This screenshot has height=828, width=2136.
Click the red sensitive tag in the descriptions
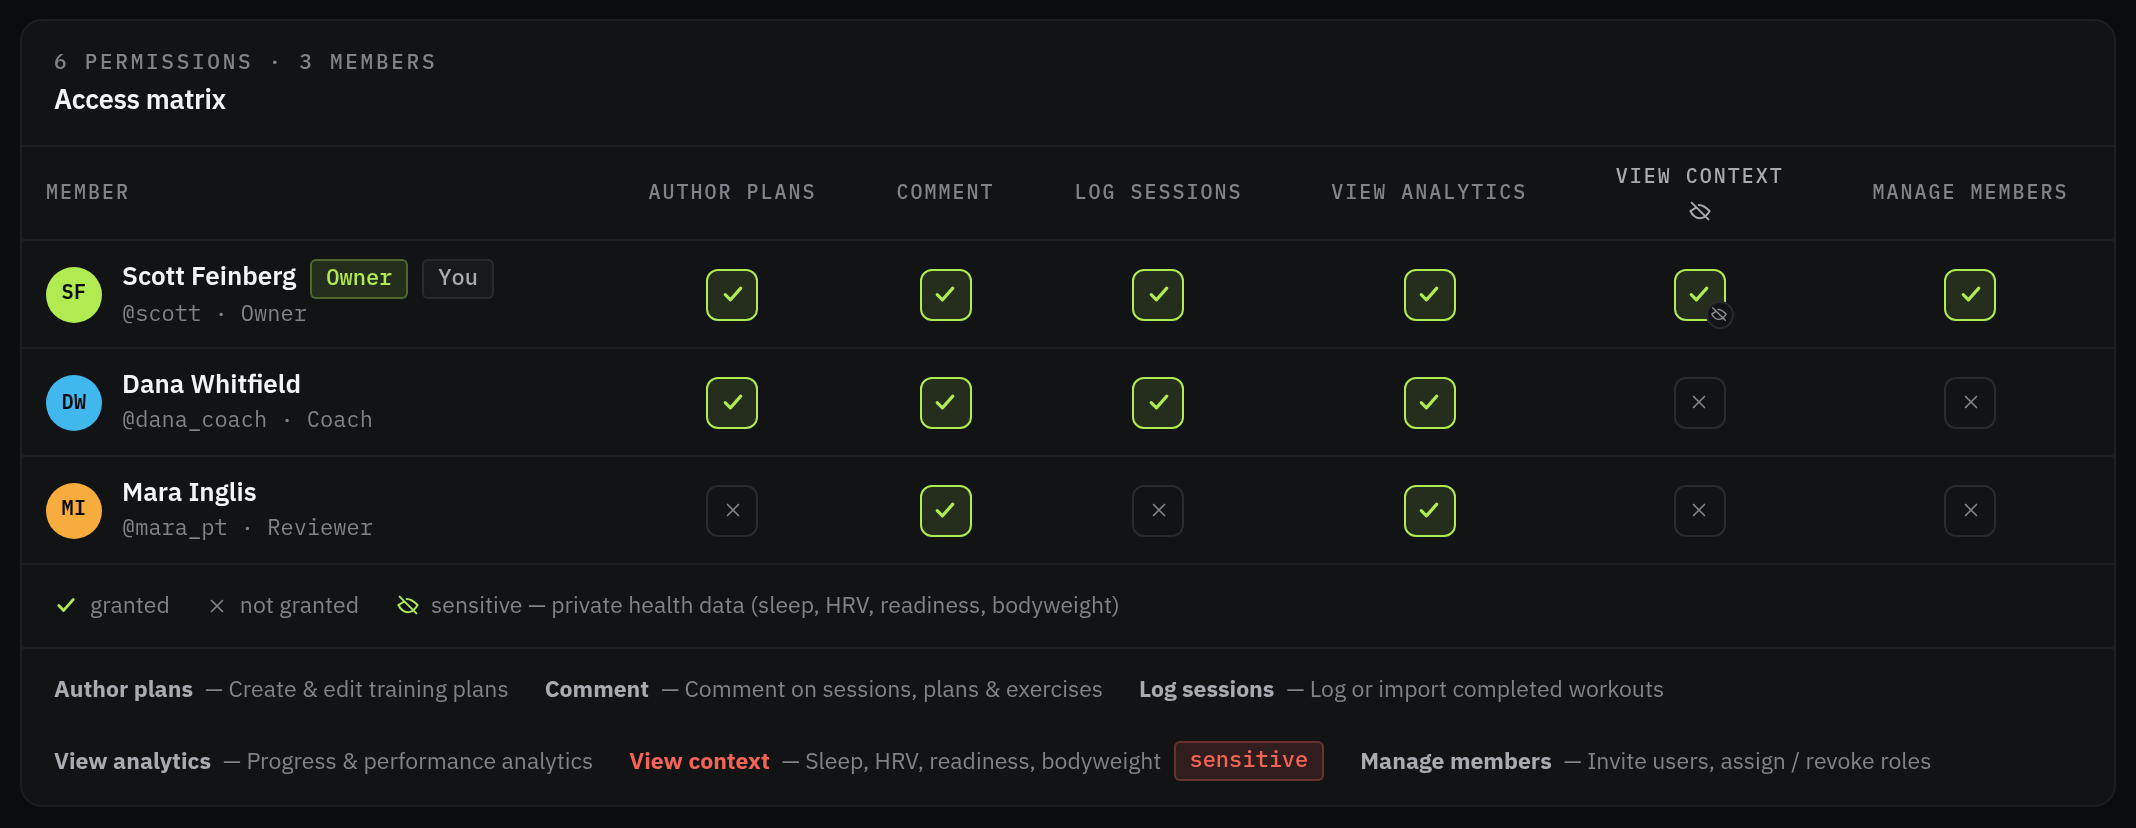[x=1248, y=760]
